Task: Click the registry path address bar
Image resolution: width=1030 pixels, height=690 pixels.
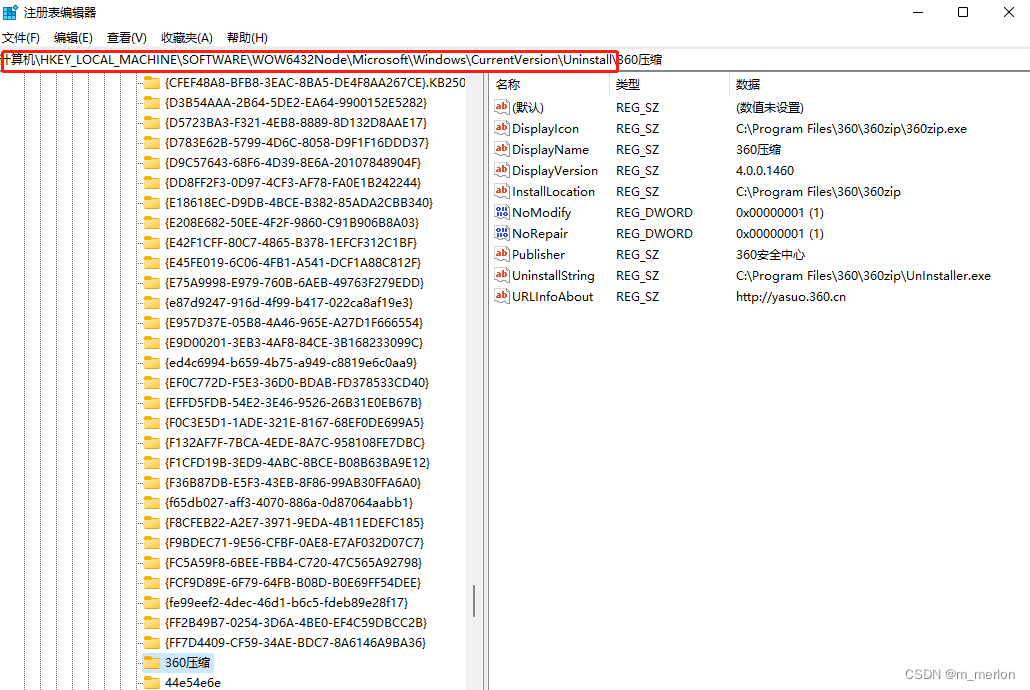Action: pos(515,60)
